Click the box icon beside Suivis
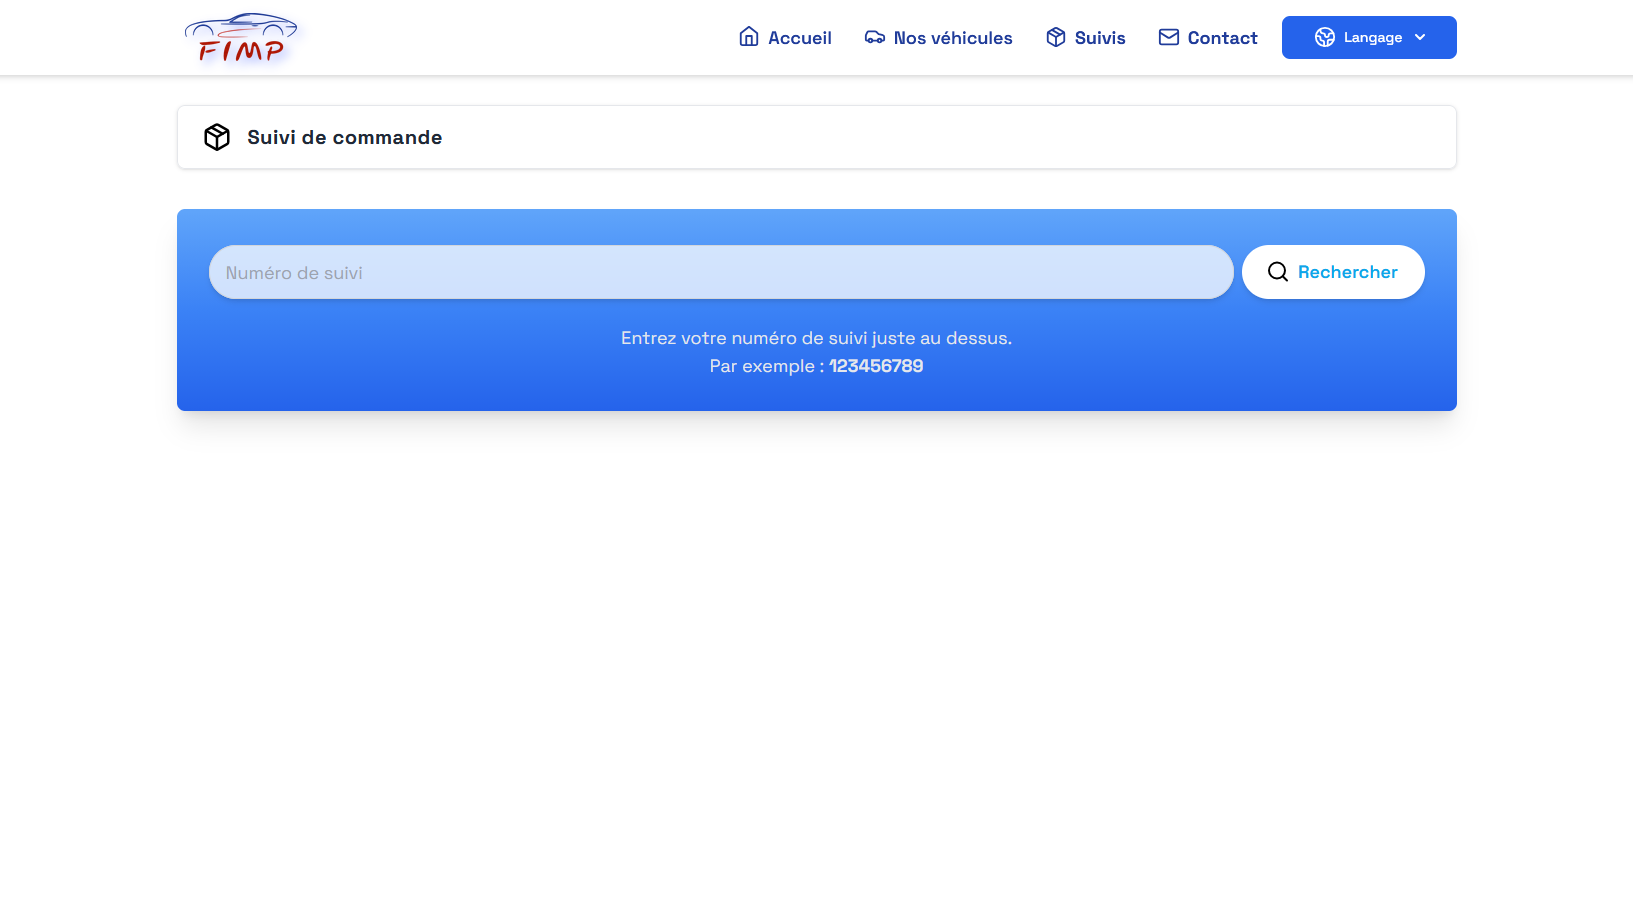The width and height of the screenshot is (1633, 908). (1055, 37)
